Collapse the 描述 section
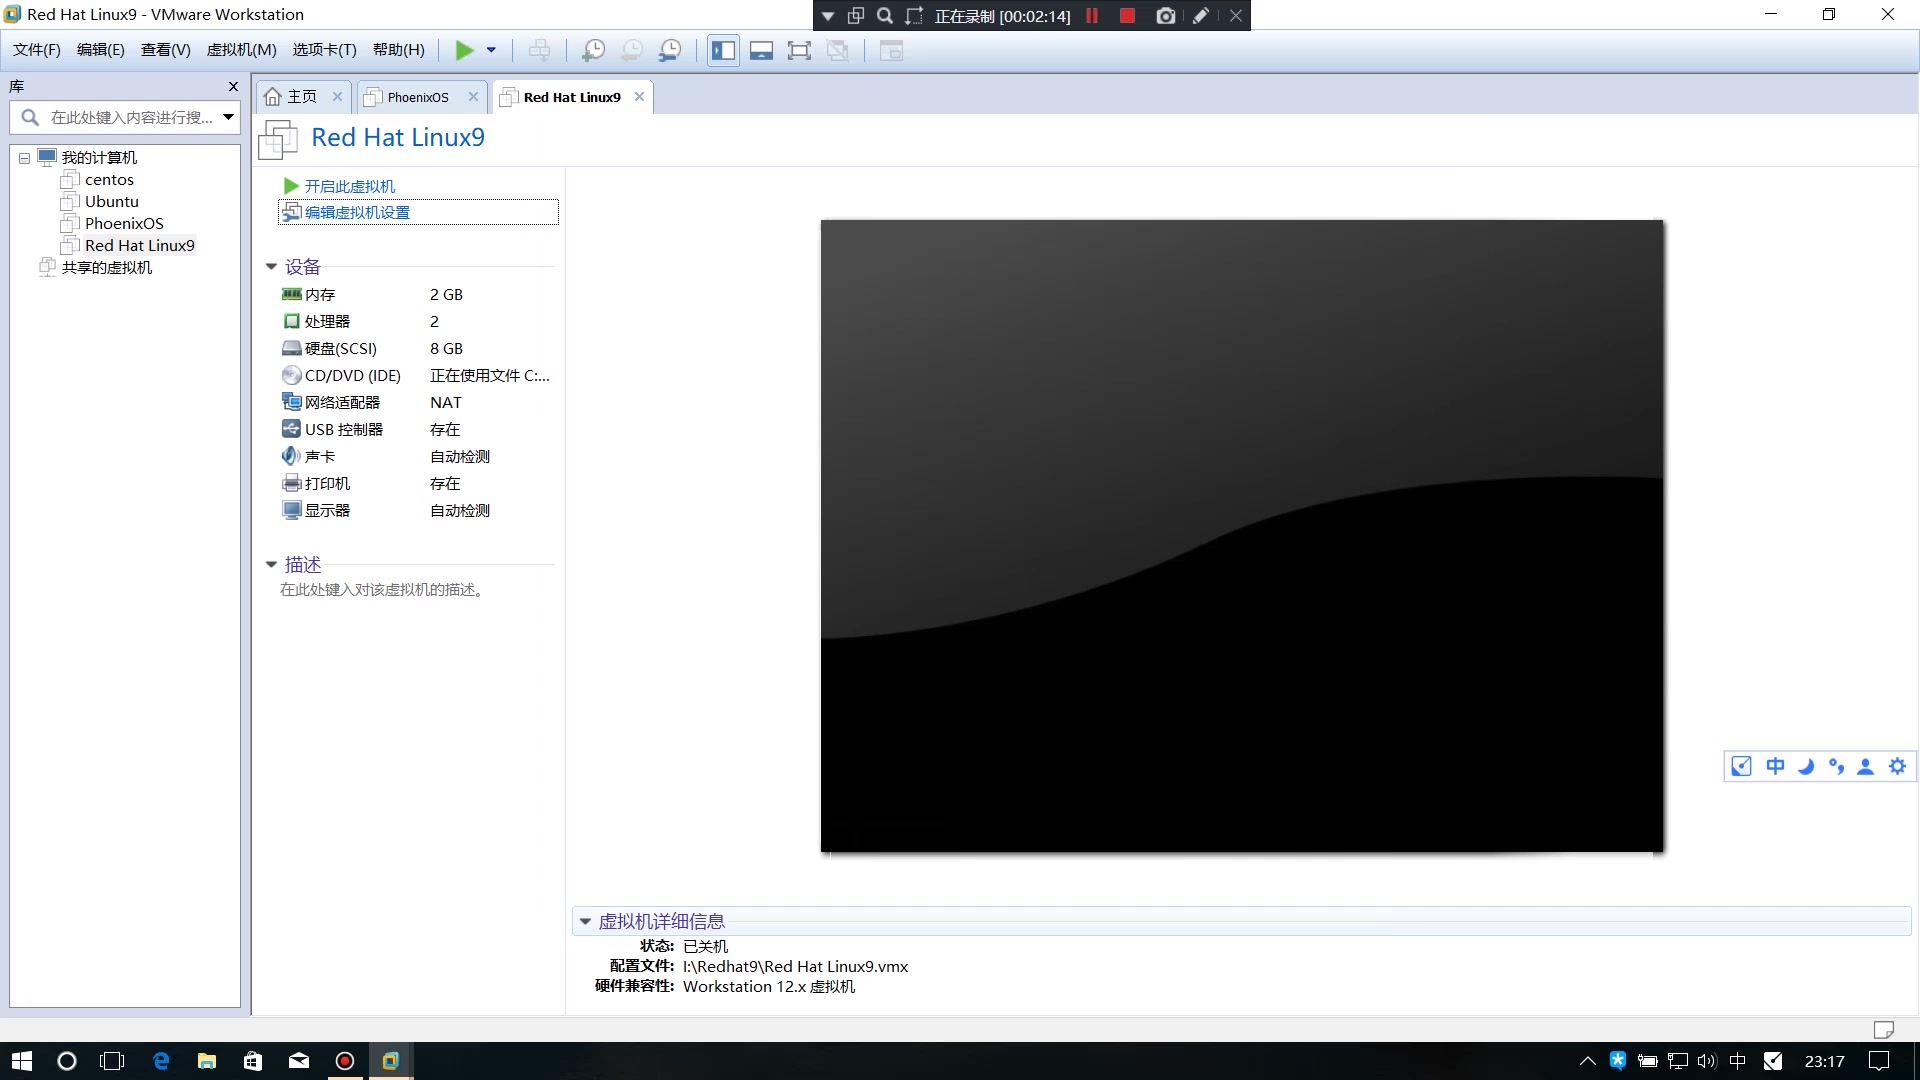This screenshot has height=1080, width=1920. (271, 565)
